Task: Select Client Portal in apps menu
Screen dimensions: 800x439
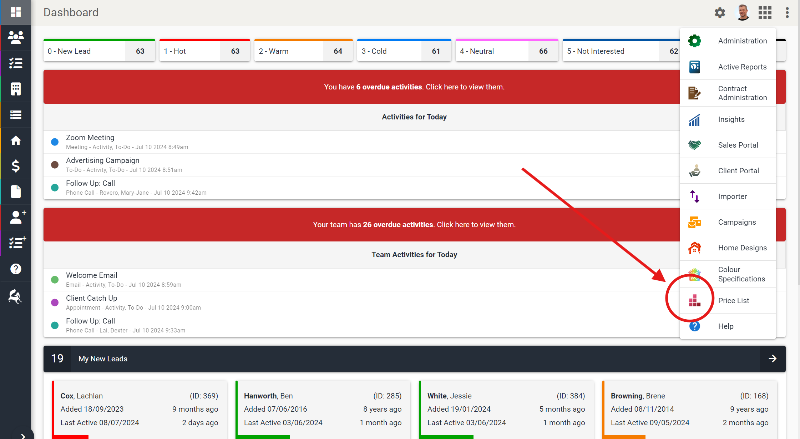Action: pos(728,170)
